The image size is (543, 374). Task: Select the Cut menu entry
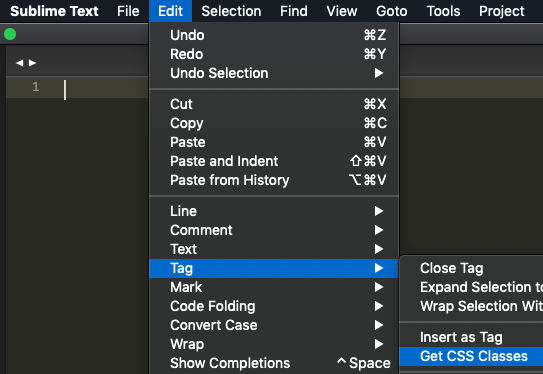click(x=274, y=104)
